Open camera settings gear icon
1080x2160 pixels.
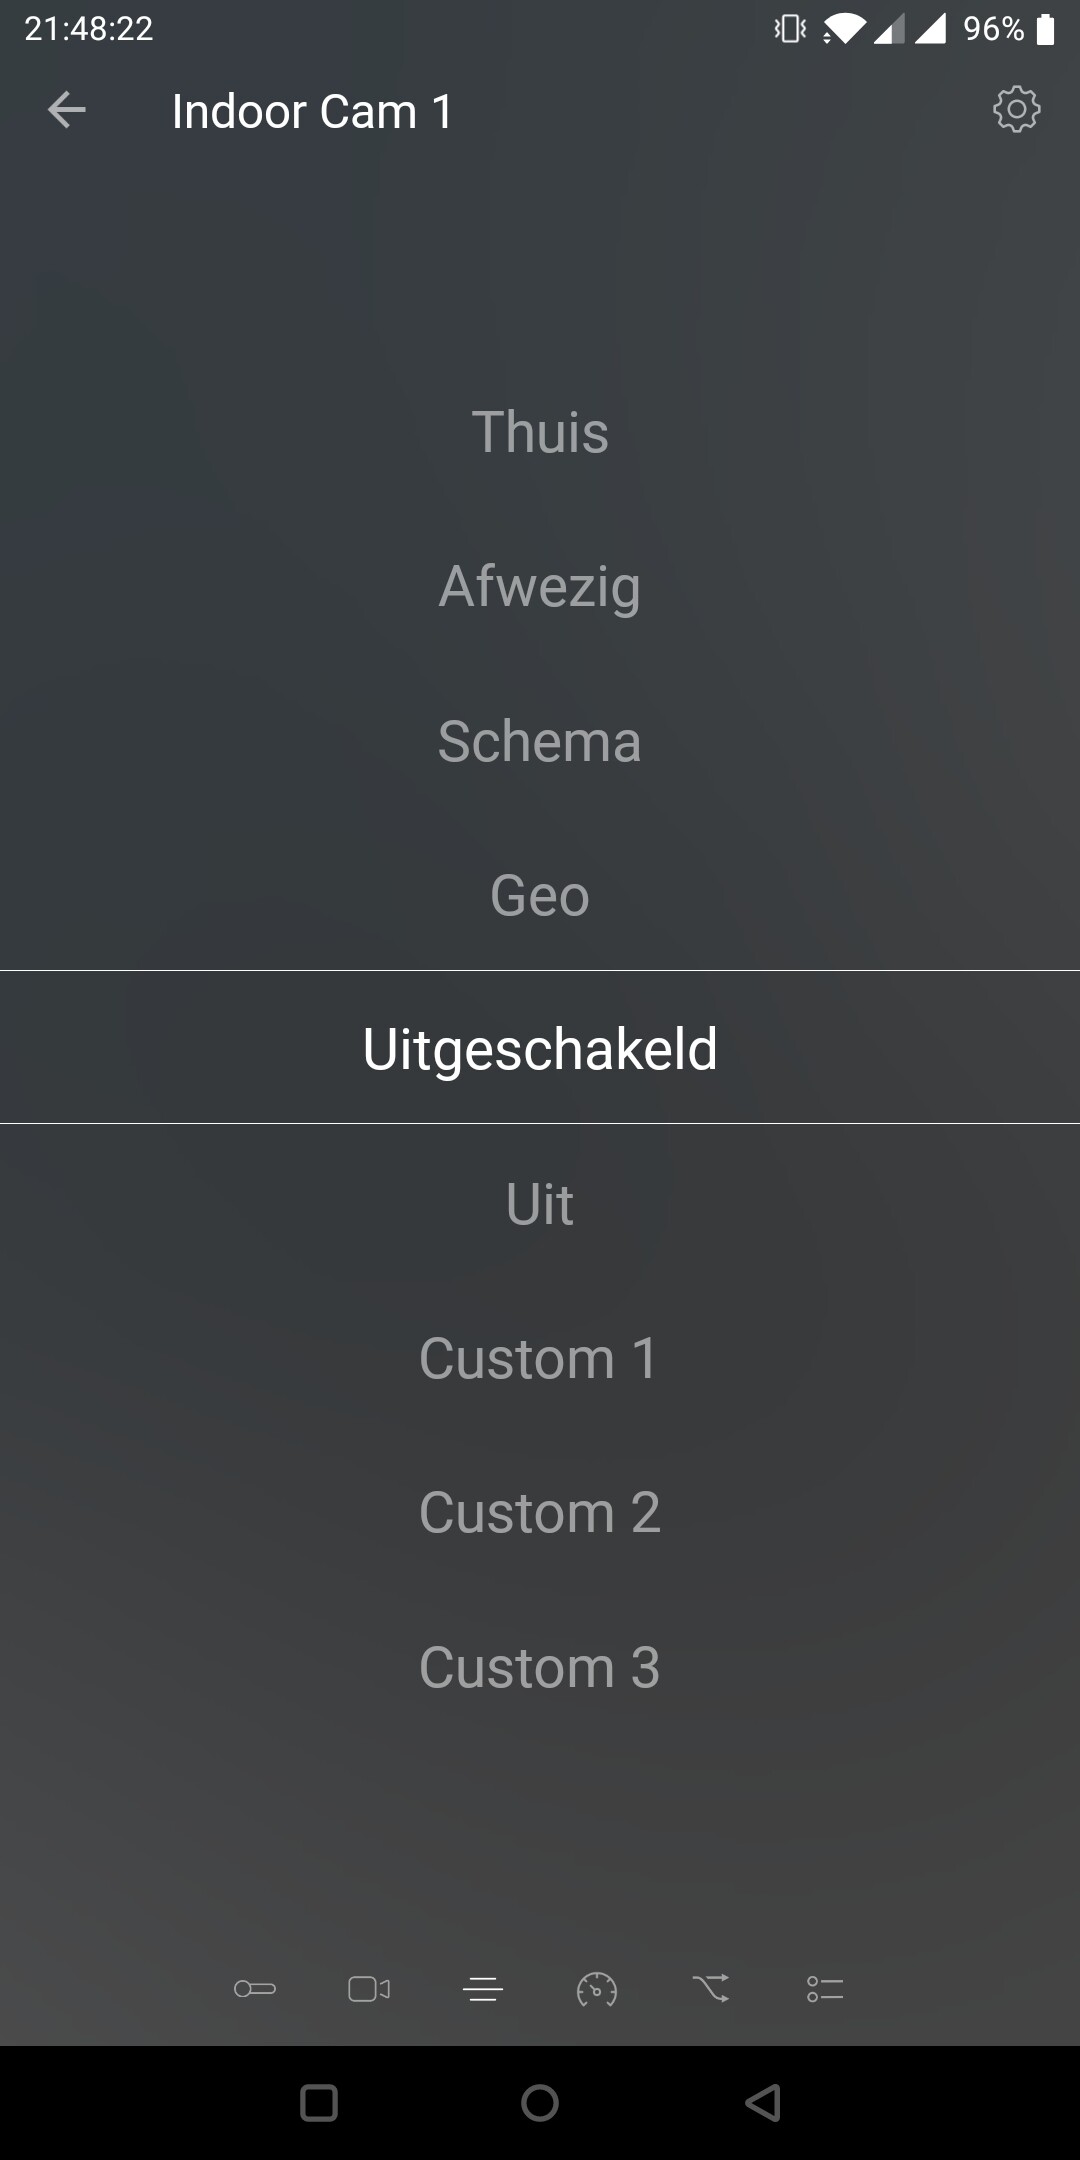(x=1016, y=109)
